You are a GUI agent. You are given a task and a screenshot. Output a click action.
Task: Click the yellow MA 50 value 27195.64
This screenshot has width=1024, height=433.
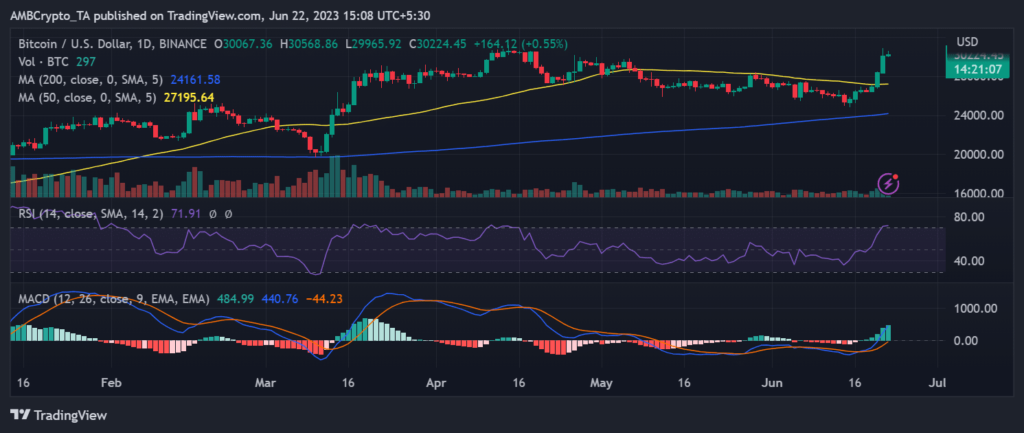click(x=190, y=97)
